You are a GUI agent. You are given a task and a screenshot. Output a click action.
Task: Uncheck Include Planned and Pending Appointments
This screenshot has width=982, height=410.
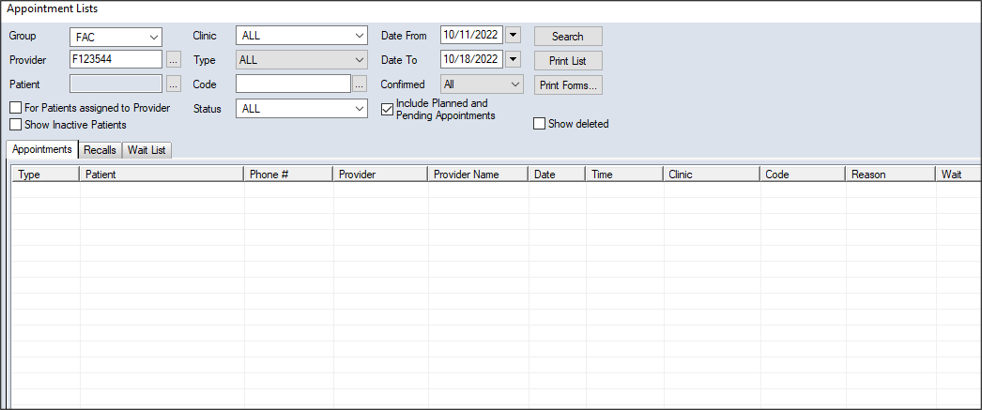(388, 109)
